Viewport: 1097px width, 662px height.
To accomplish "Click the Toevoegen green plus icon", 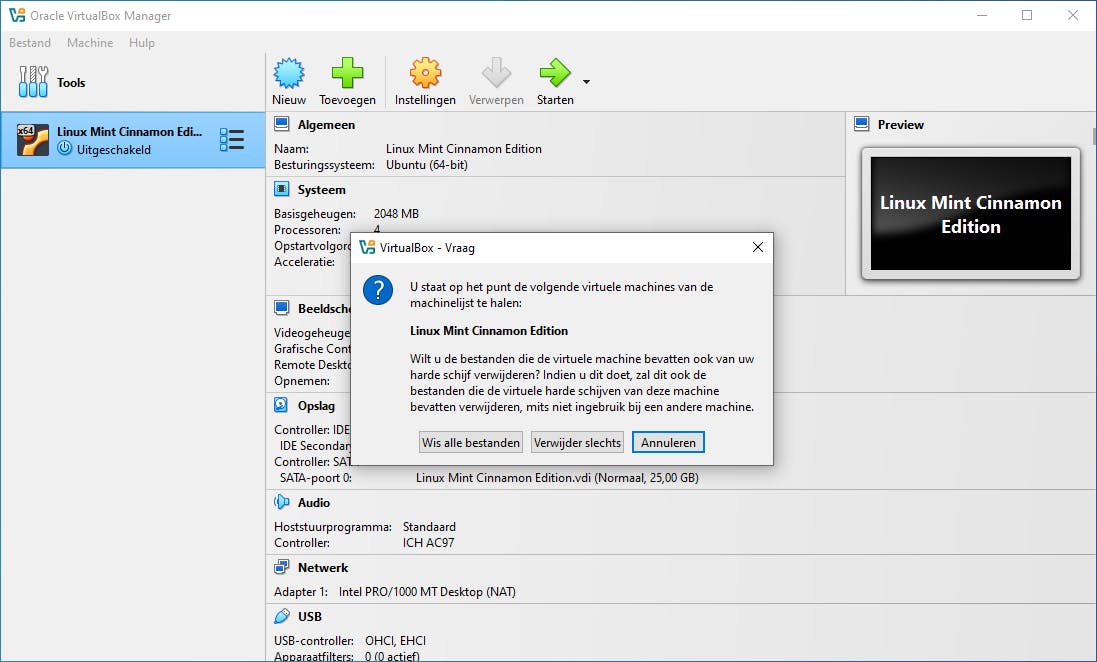I will [x=347, y=73].
